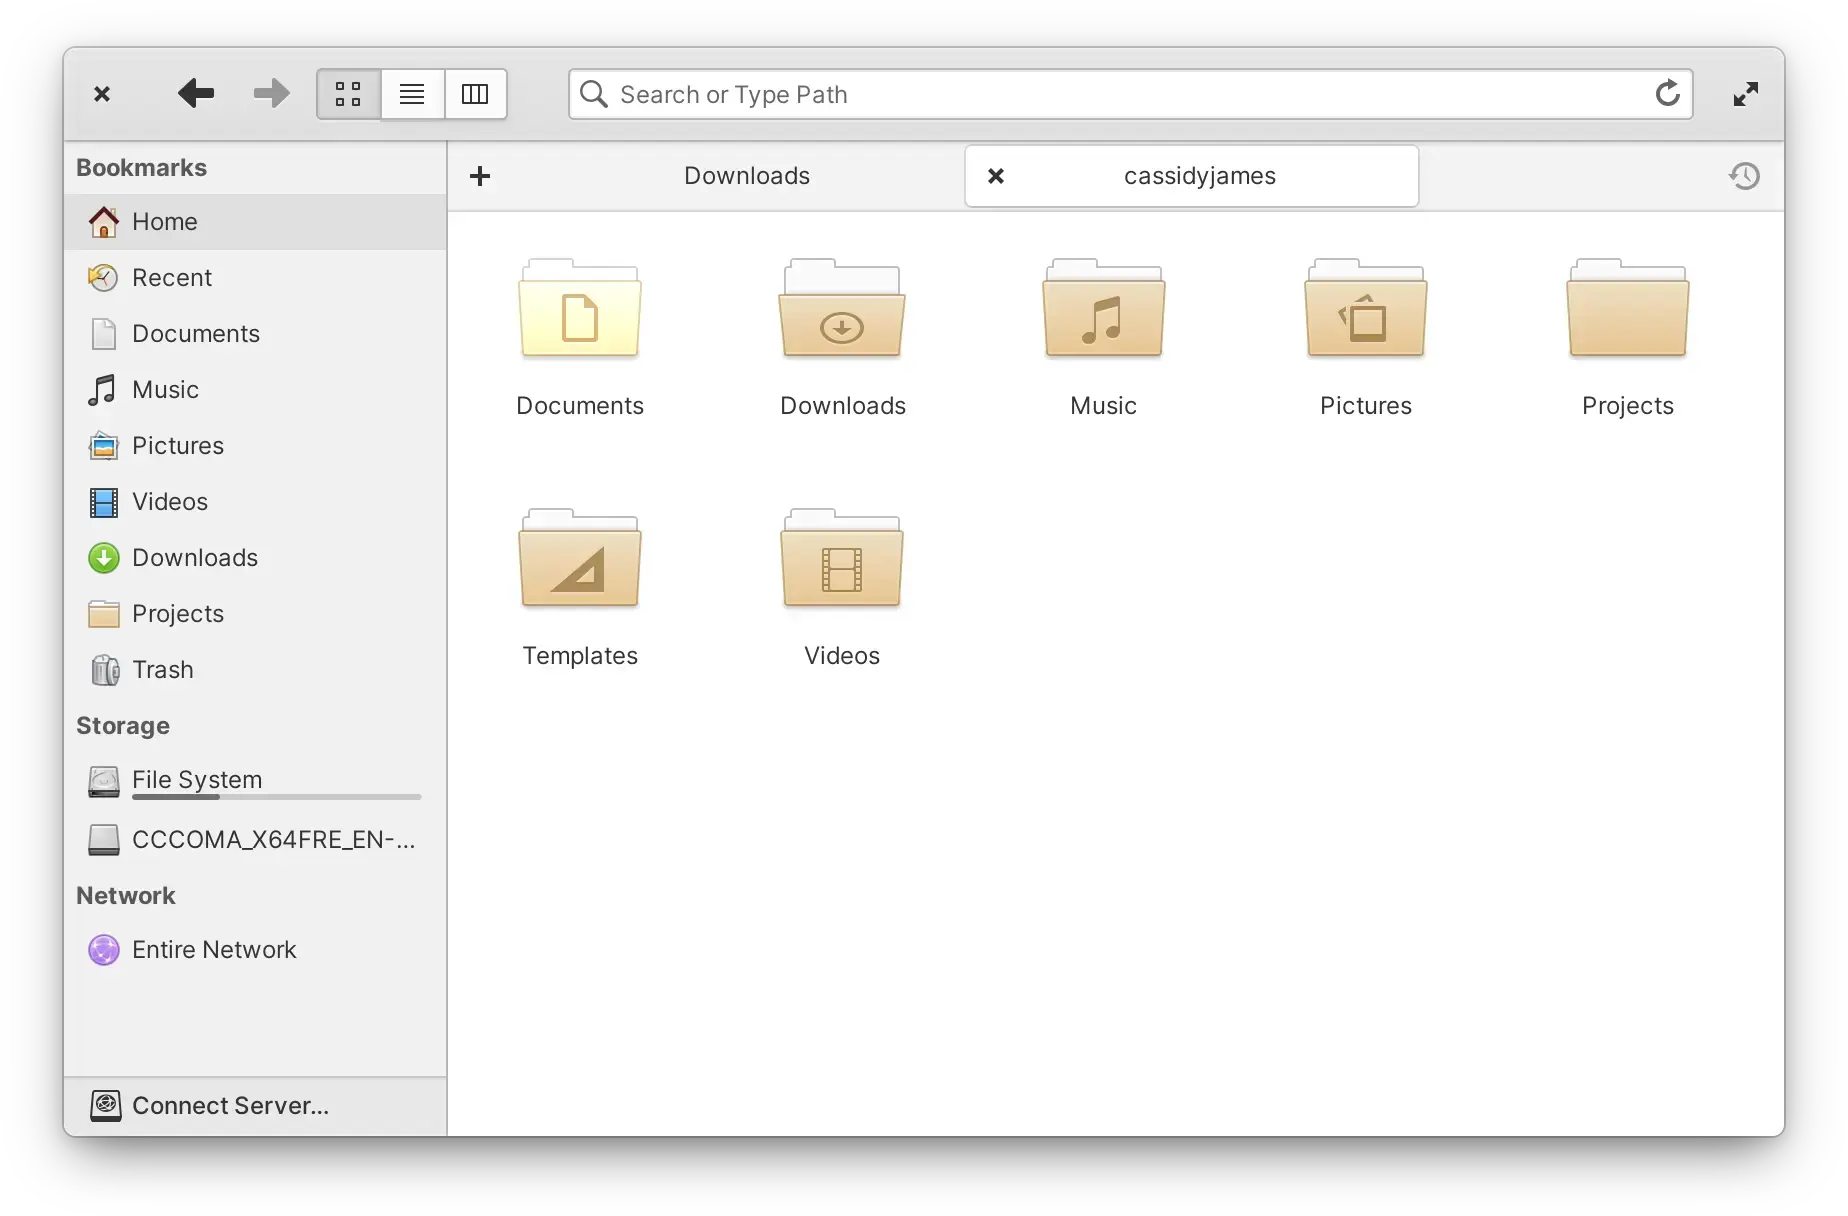
Task: Switch to grid view mode
Action: [347, 93]
